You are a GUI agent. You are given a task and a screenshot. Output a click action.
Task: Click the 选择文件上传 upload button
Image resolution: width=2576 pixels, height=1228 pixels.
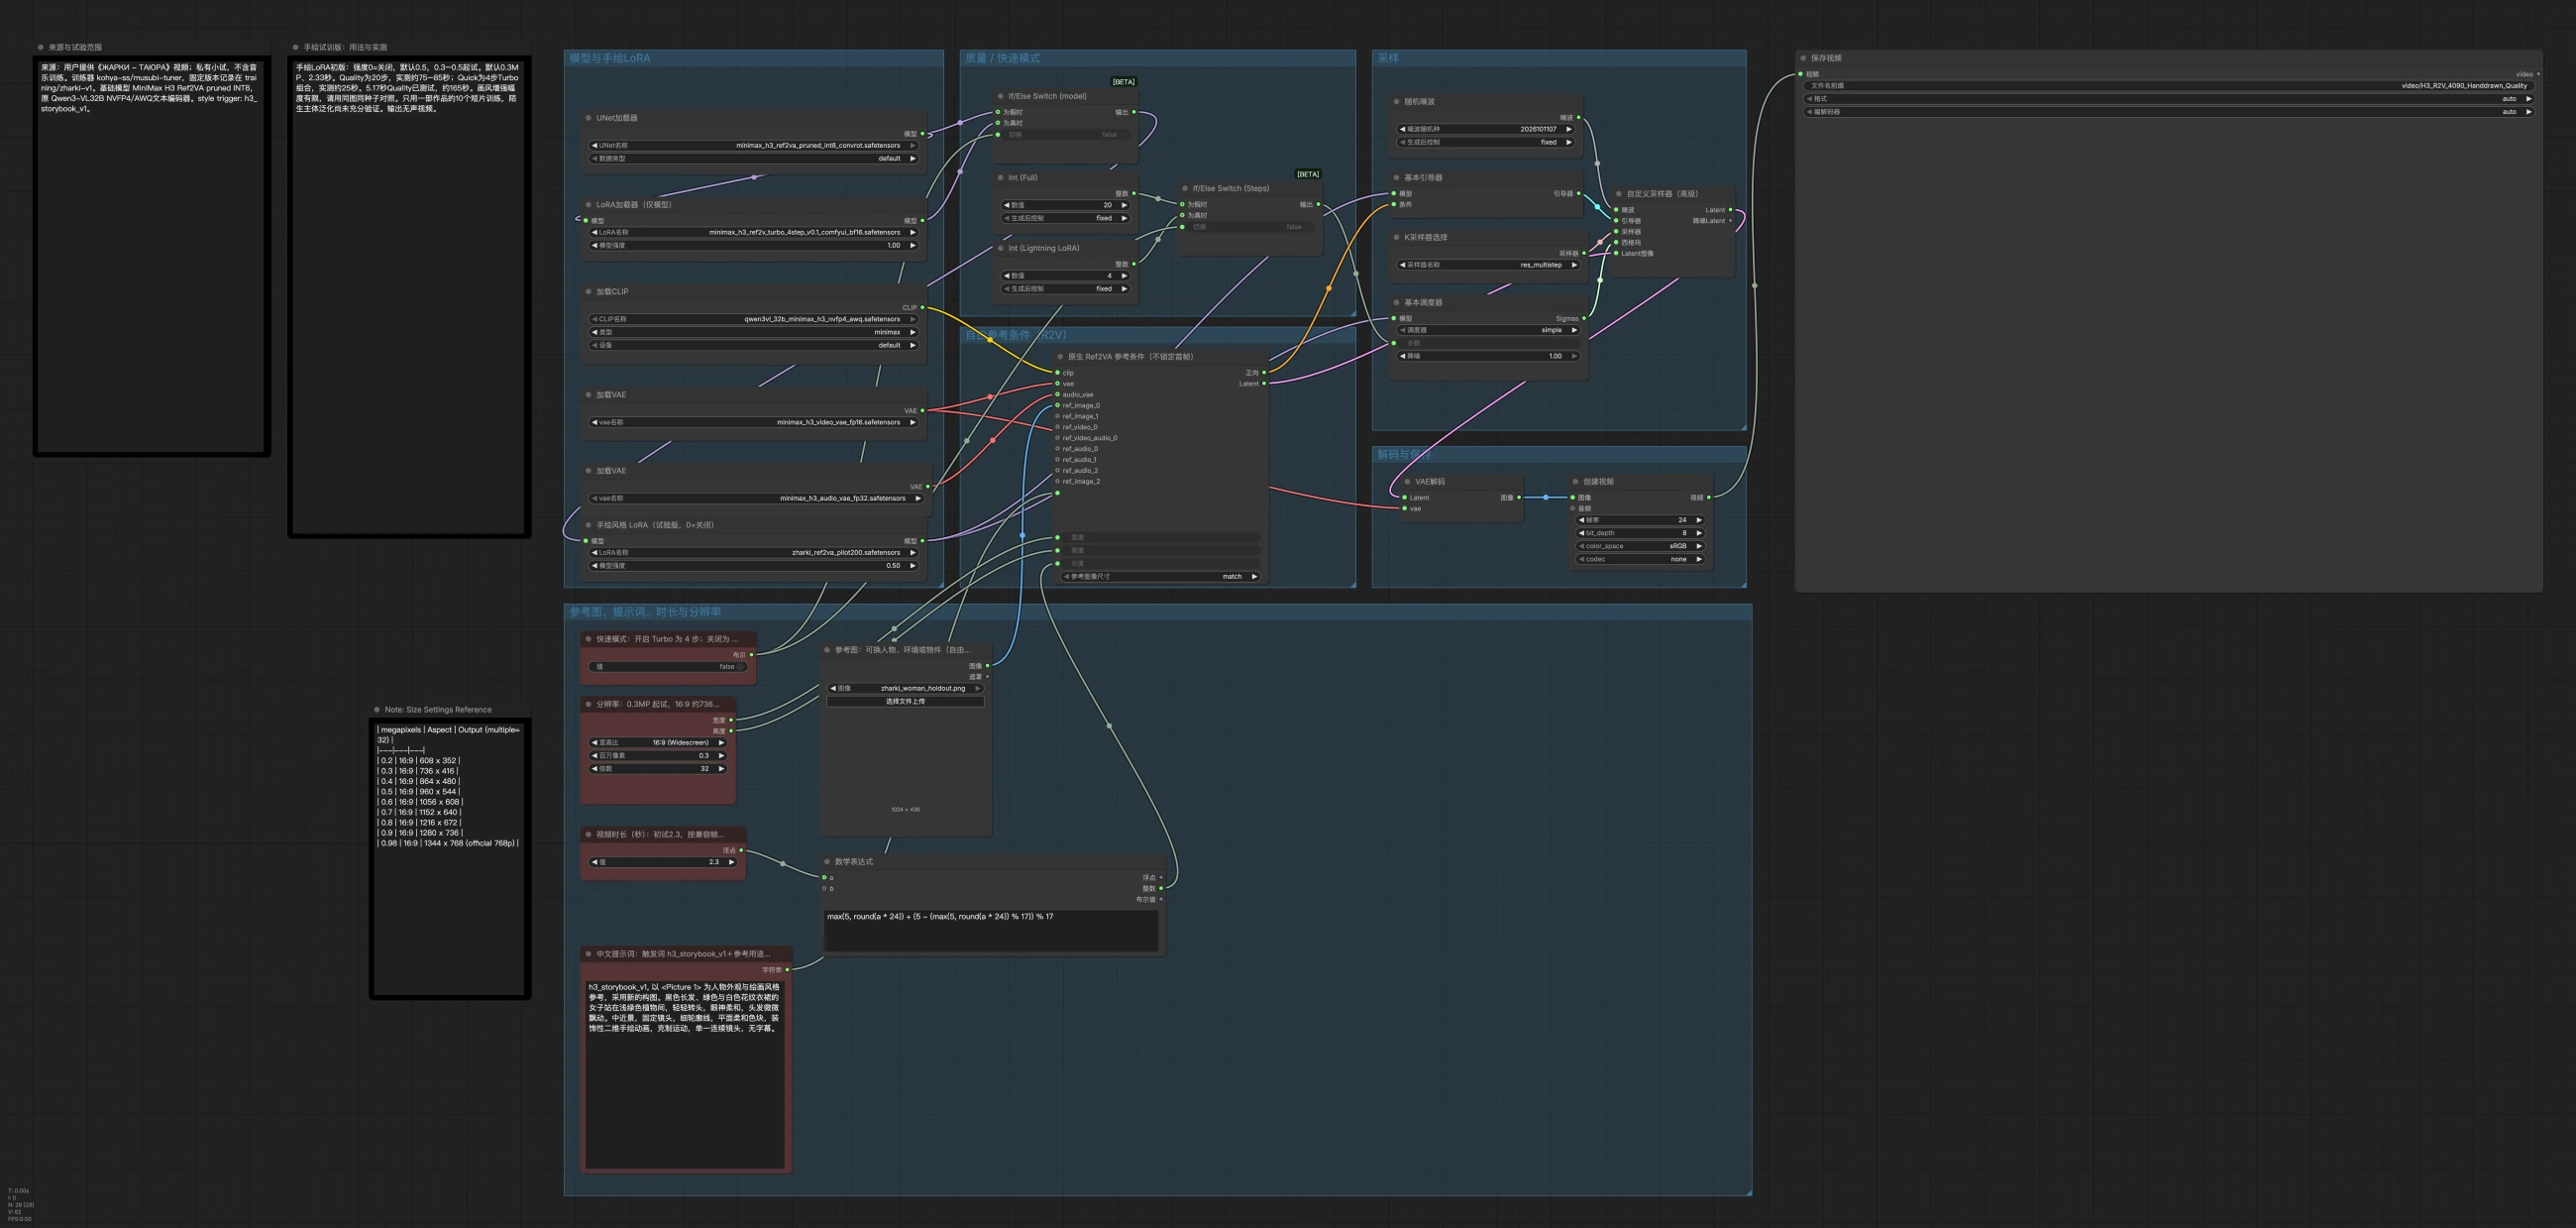tap(905, 702)
